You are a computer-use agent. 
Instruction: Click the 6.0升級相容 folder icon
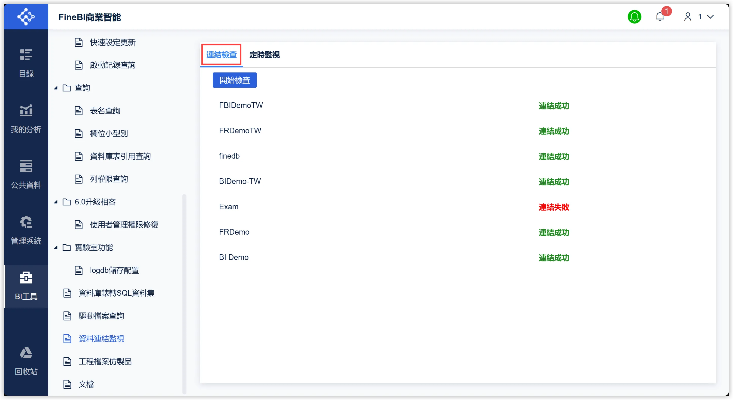coord(67,202)
